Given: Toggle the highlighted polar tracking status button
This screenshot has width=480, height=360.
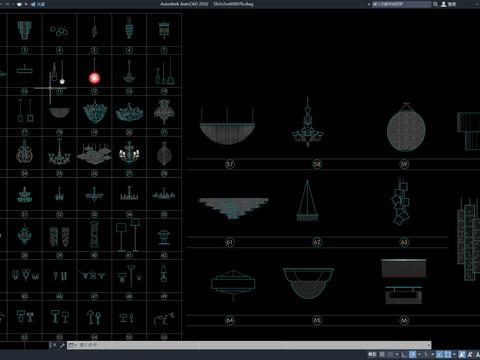Looking at the screenshot, I should coord(413,354).
